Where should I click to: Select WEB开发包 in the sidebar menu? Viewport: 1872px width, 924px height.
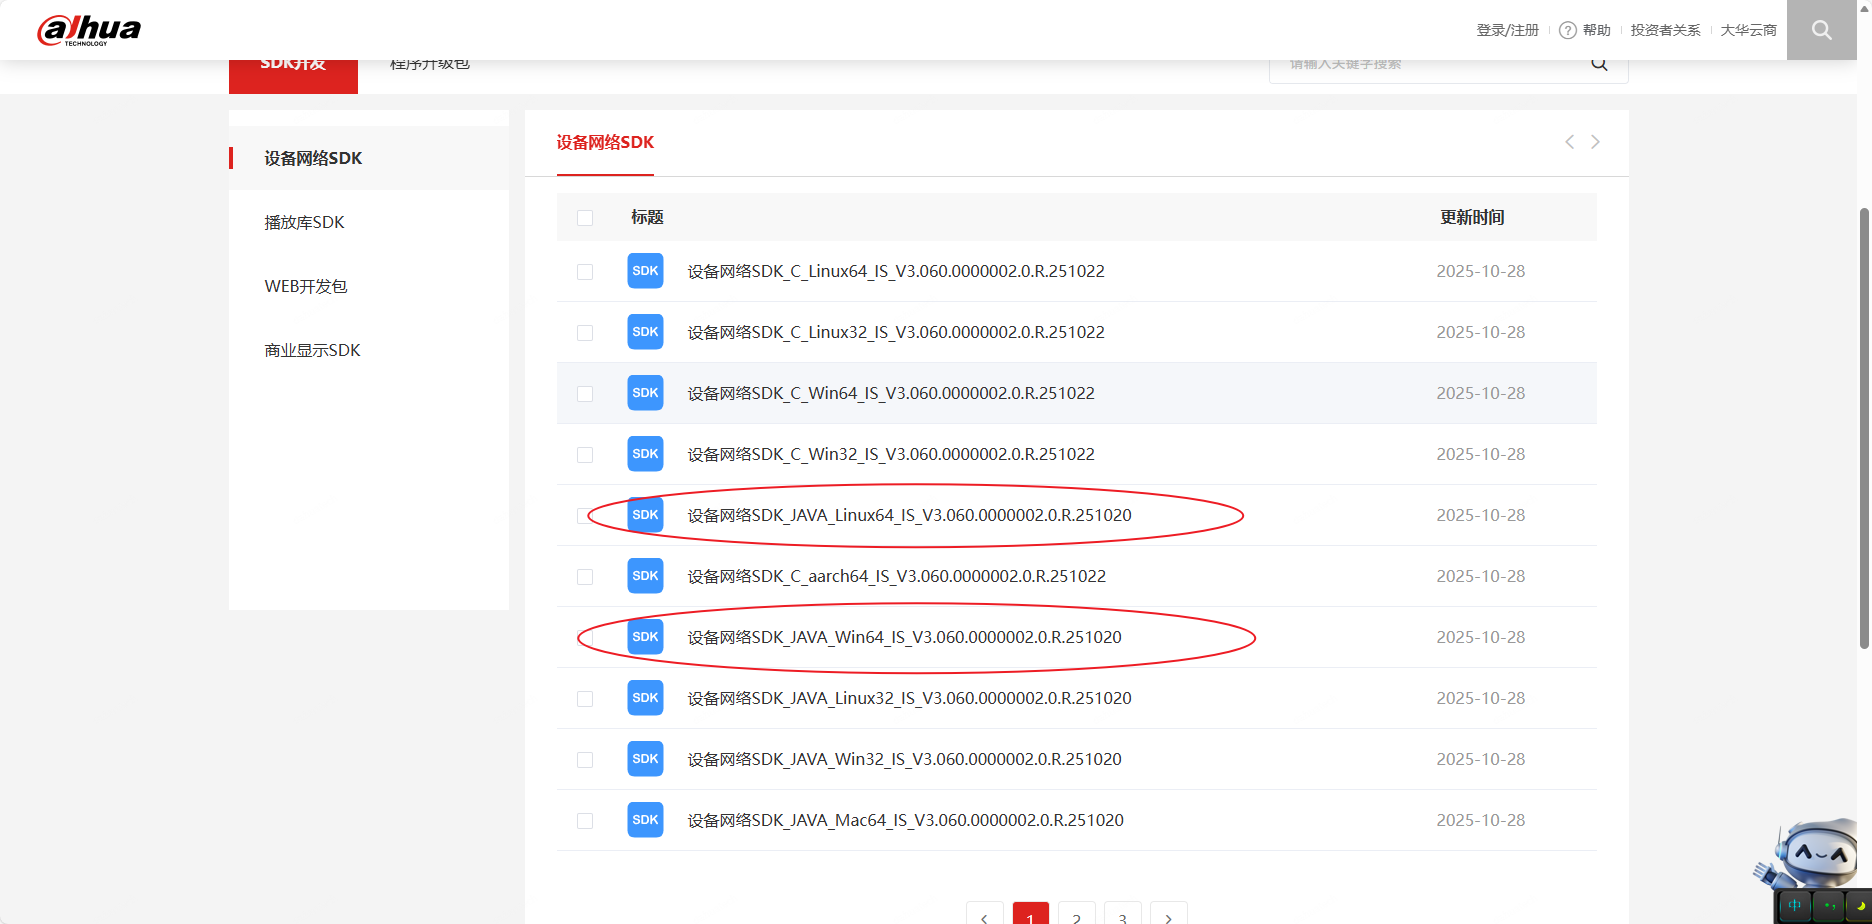tap(305, 285)
